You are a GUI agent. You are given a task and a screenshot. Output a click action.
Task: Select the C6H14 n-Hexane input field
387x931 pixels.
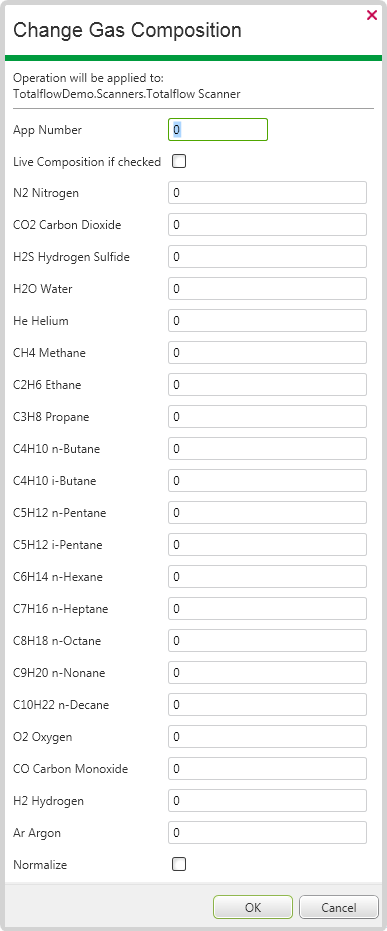tap(268, 577)
